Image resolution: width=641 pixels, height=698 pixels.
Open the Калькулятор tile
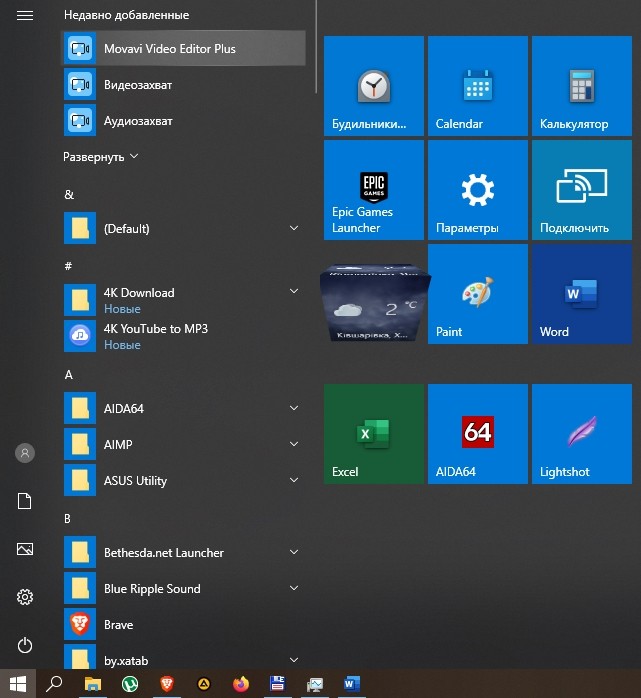click(x=582, y=86)
